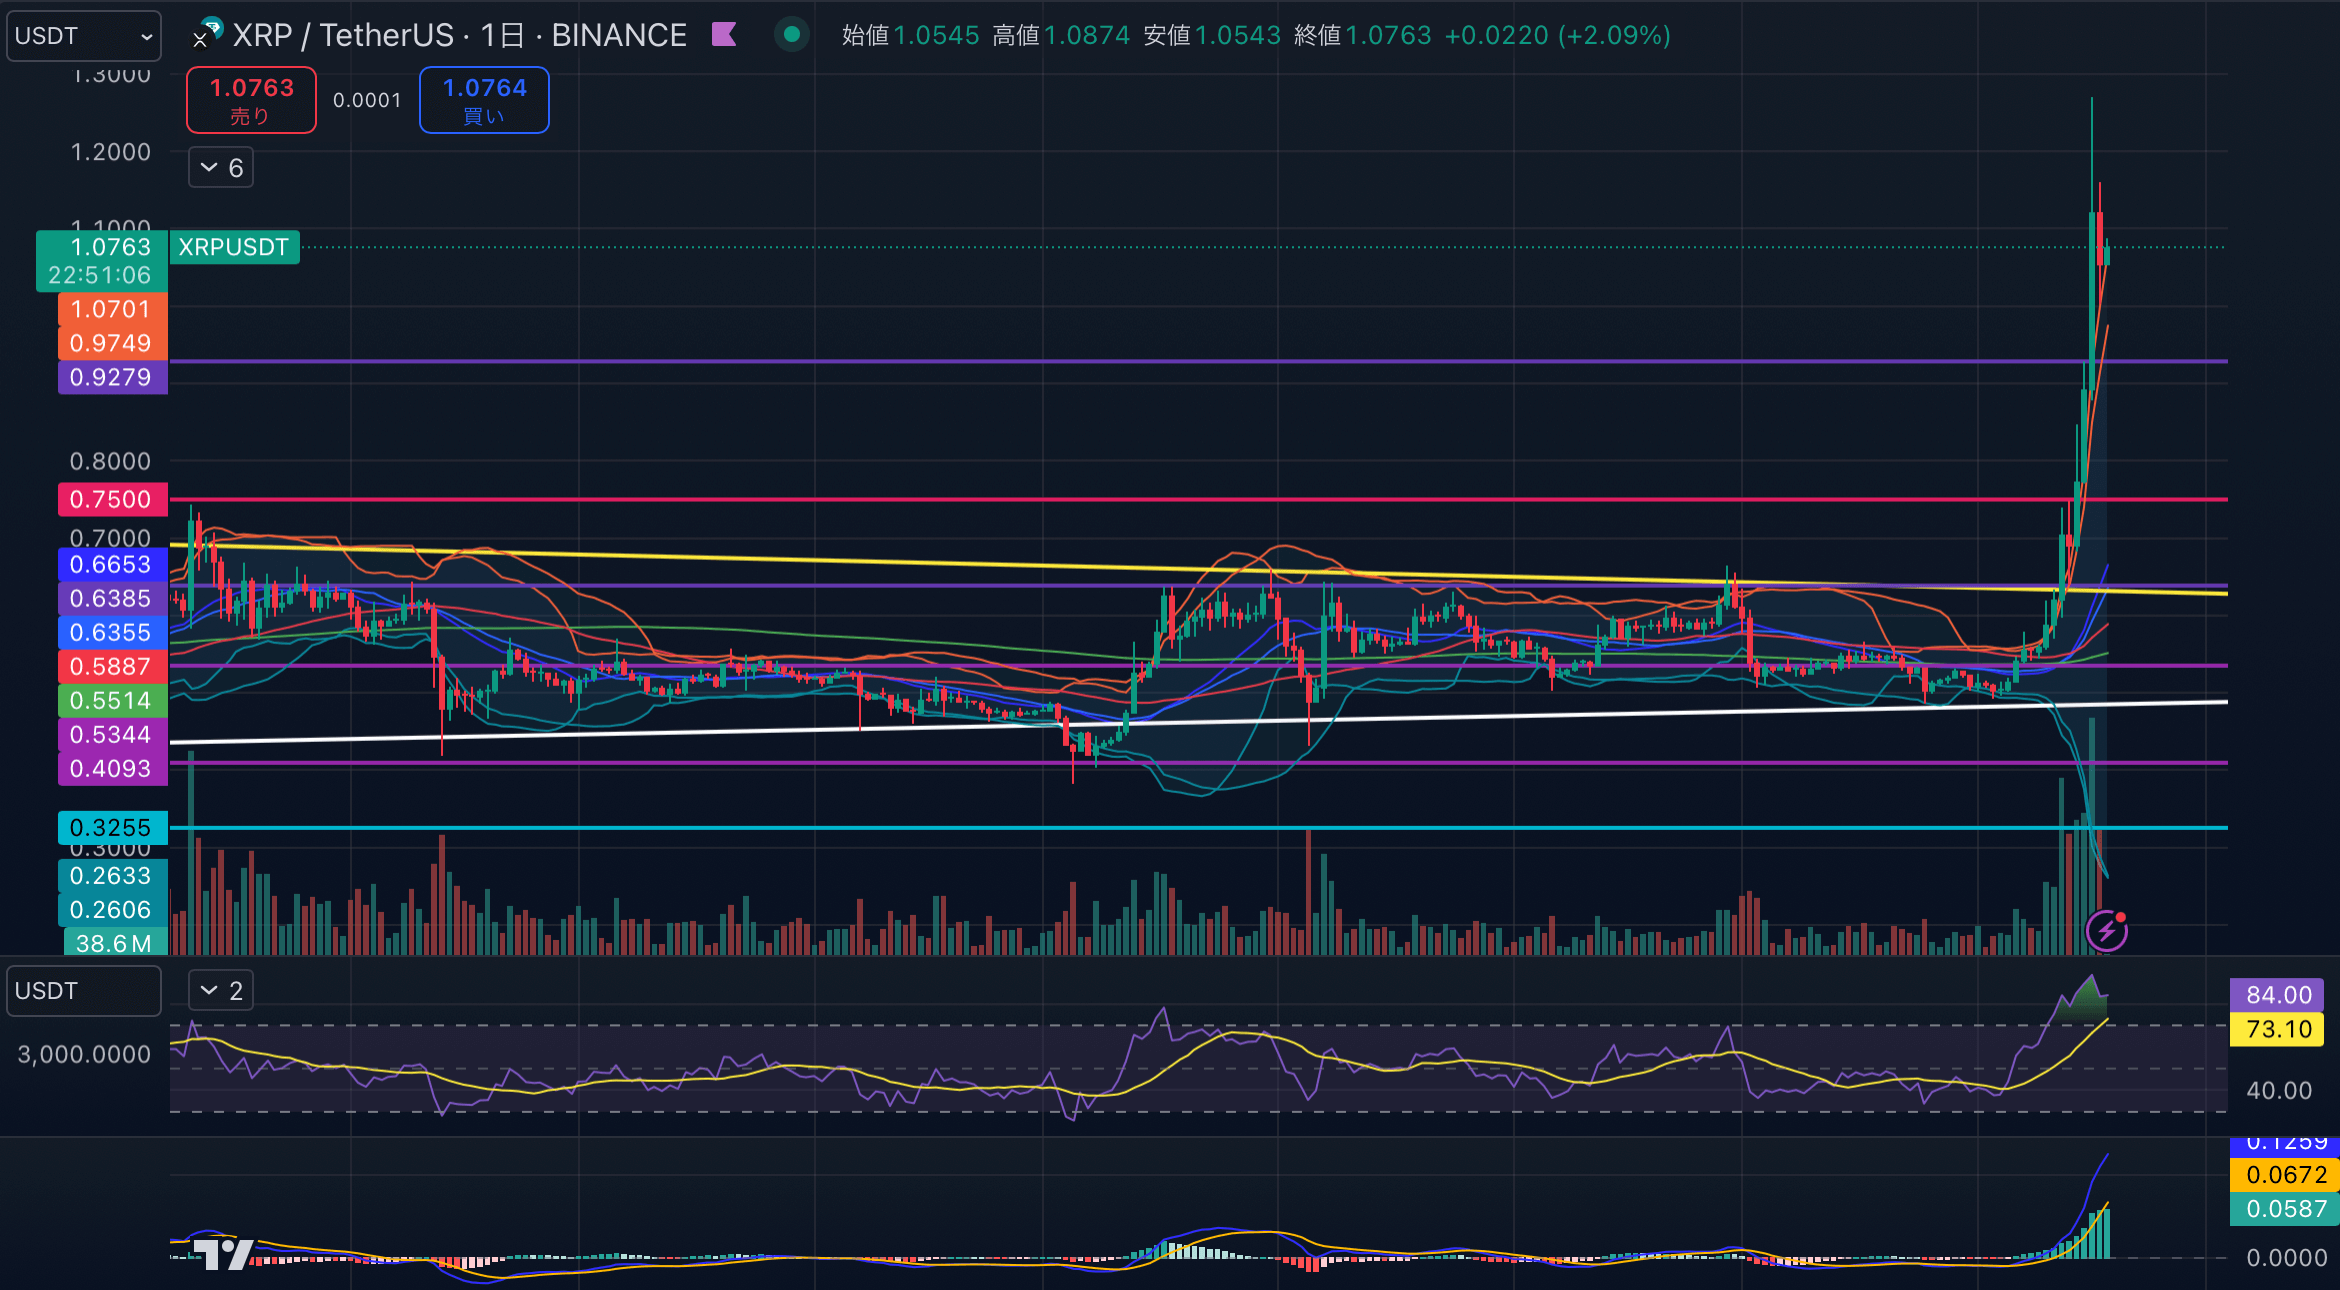This screenshot has width=2340, height=1290.
Task: Select the pink 0.7500 price label
Action: pos(111,499)
